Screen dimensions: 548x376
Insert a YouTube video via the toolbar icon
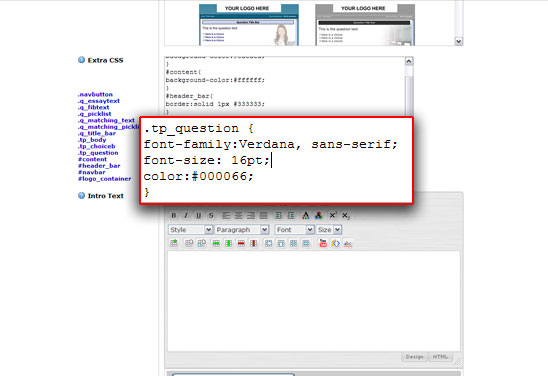(x=323, y=243)
